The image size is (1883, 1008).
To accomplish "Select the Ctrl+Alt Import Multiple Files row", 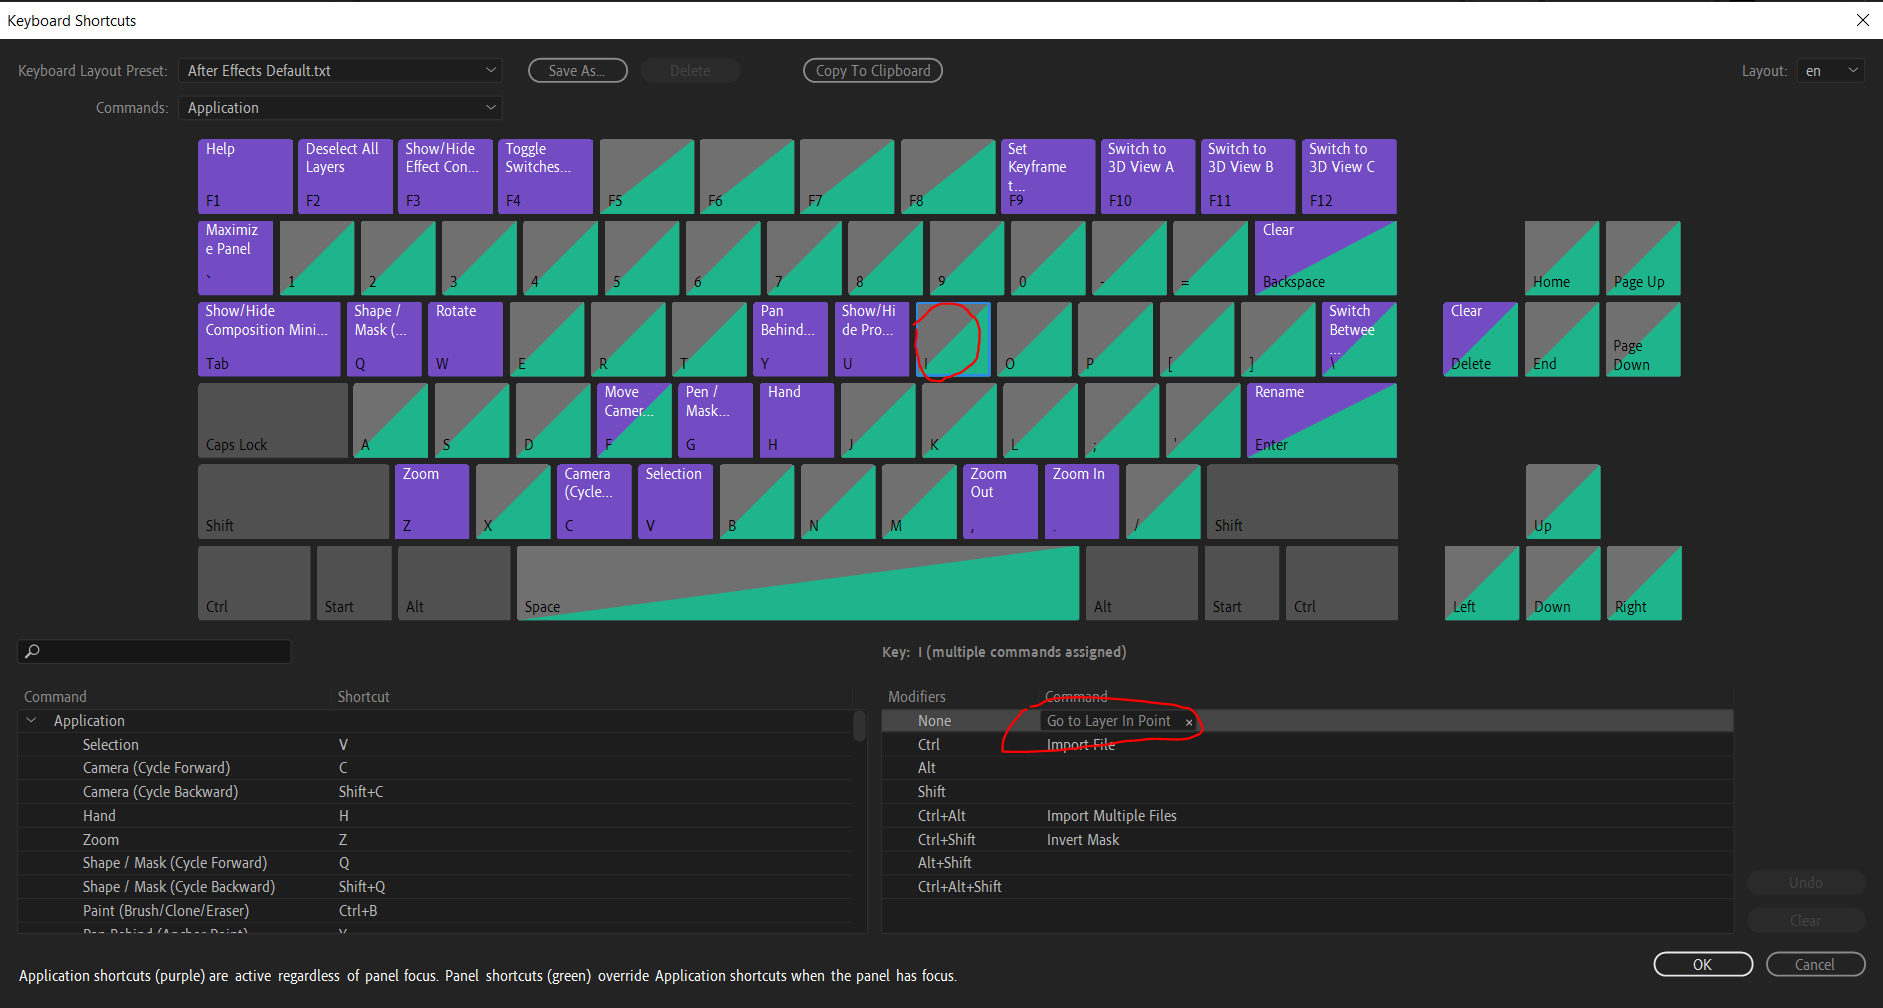I will pyautogui.click(x=1307, y=816).
